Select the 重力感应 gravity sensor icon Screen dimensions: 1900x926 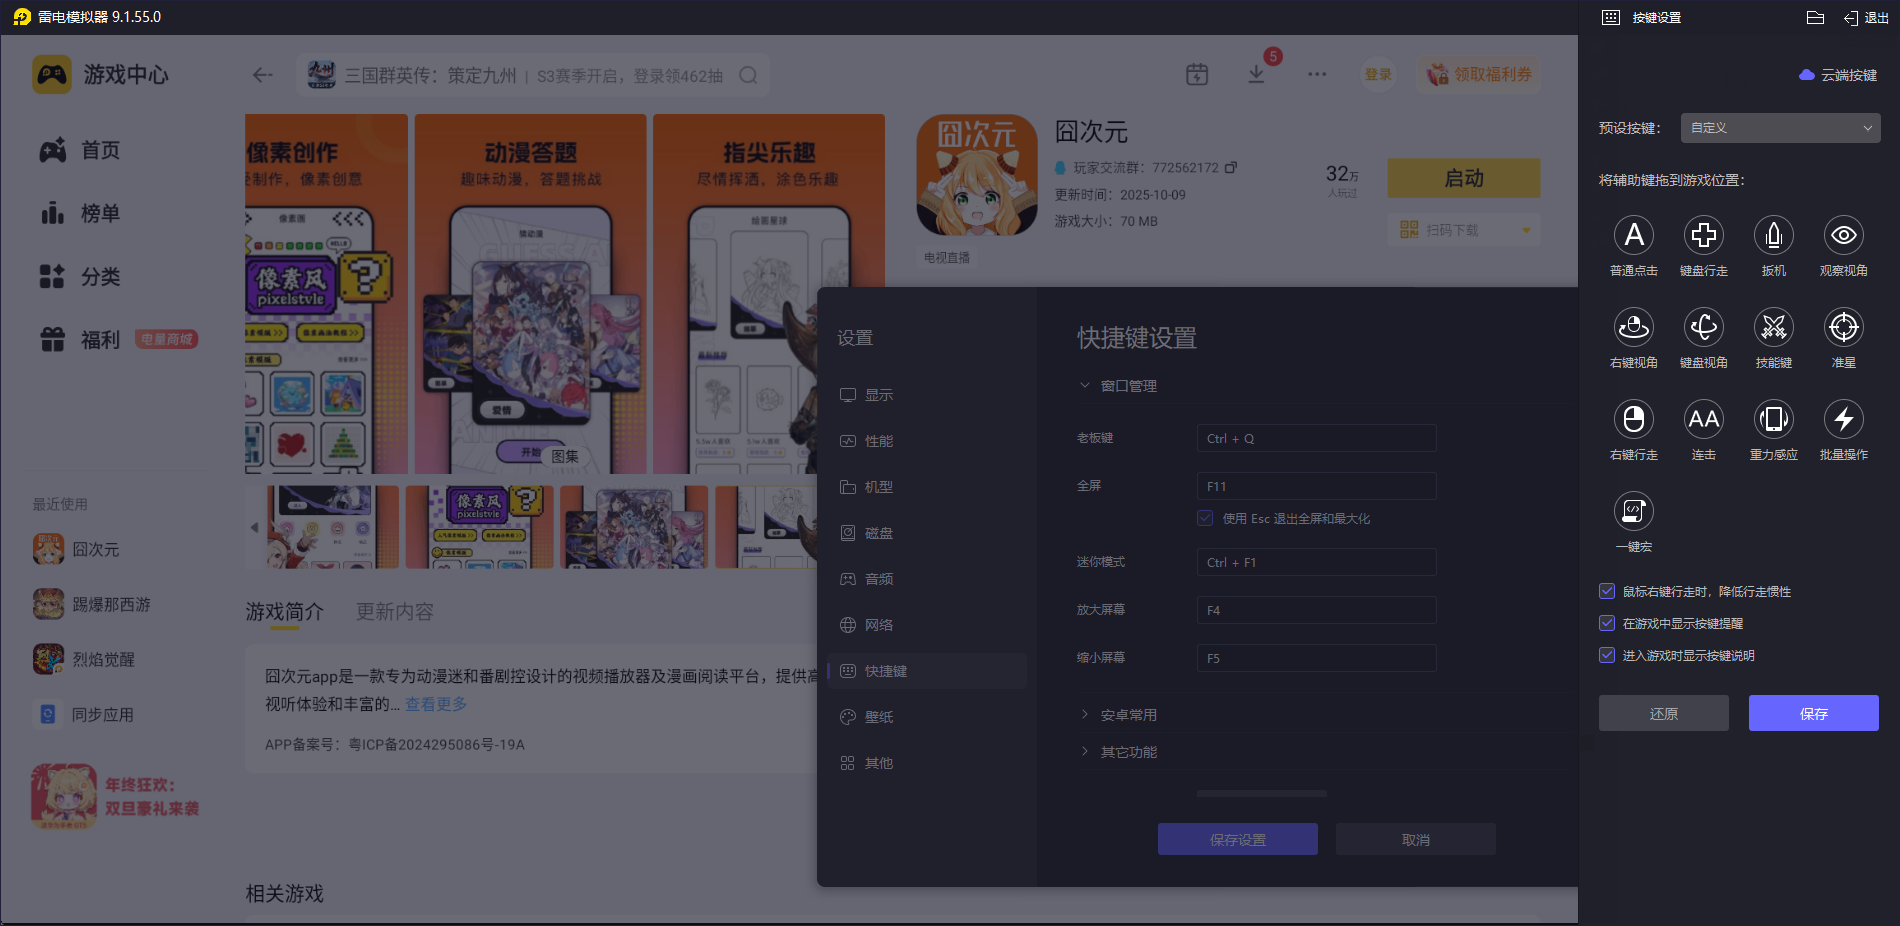[x=1774, y=420]
